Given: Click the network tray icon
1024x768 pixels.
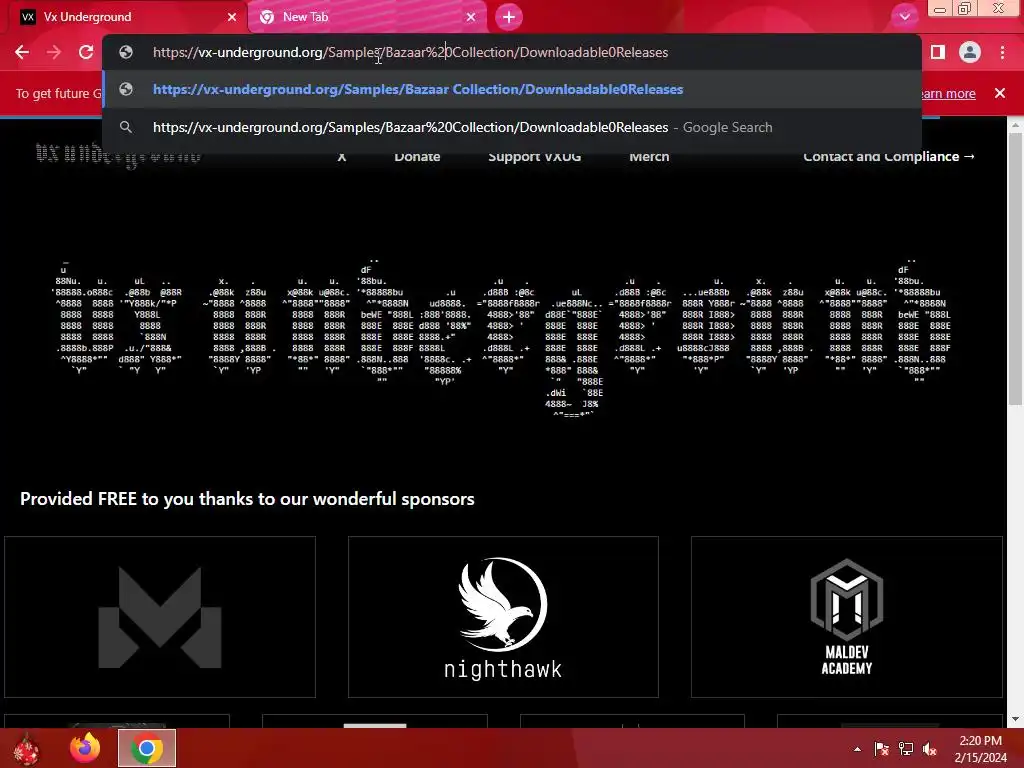Looking at the screenshot, I should (x=906, y=749).
